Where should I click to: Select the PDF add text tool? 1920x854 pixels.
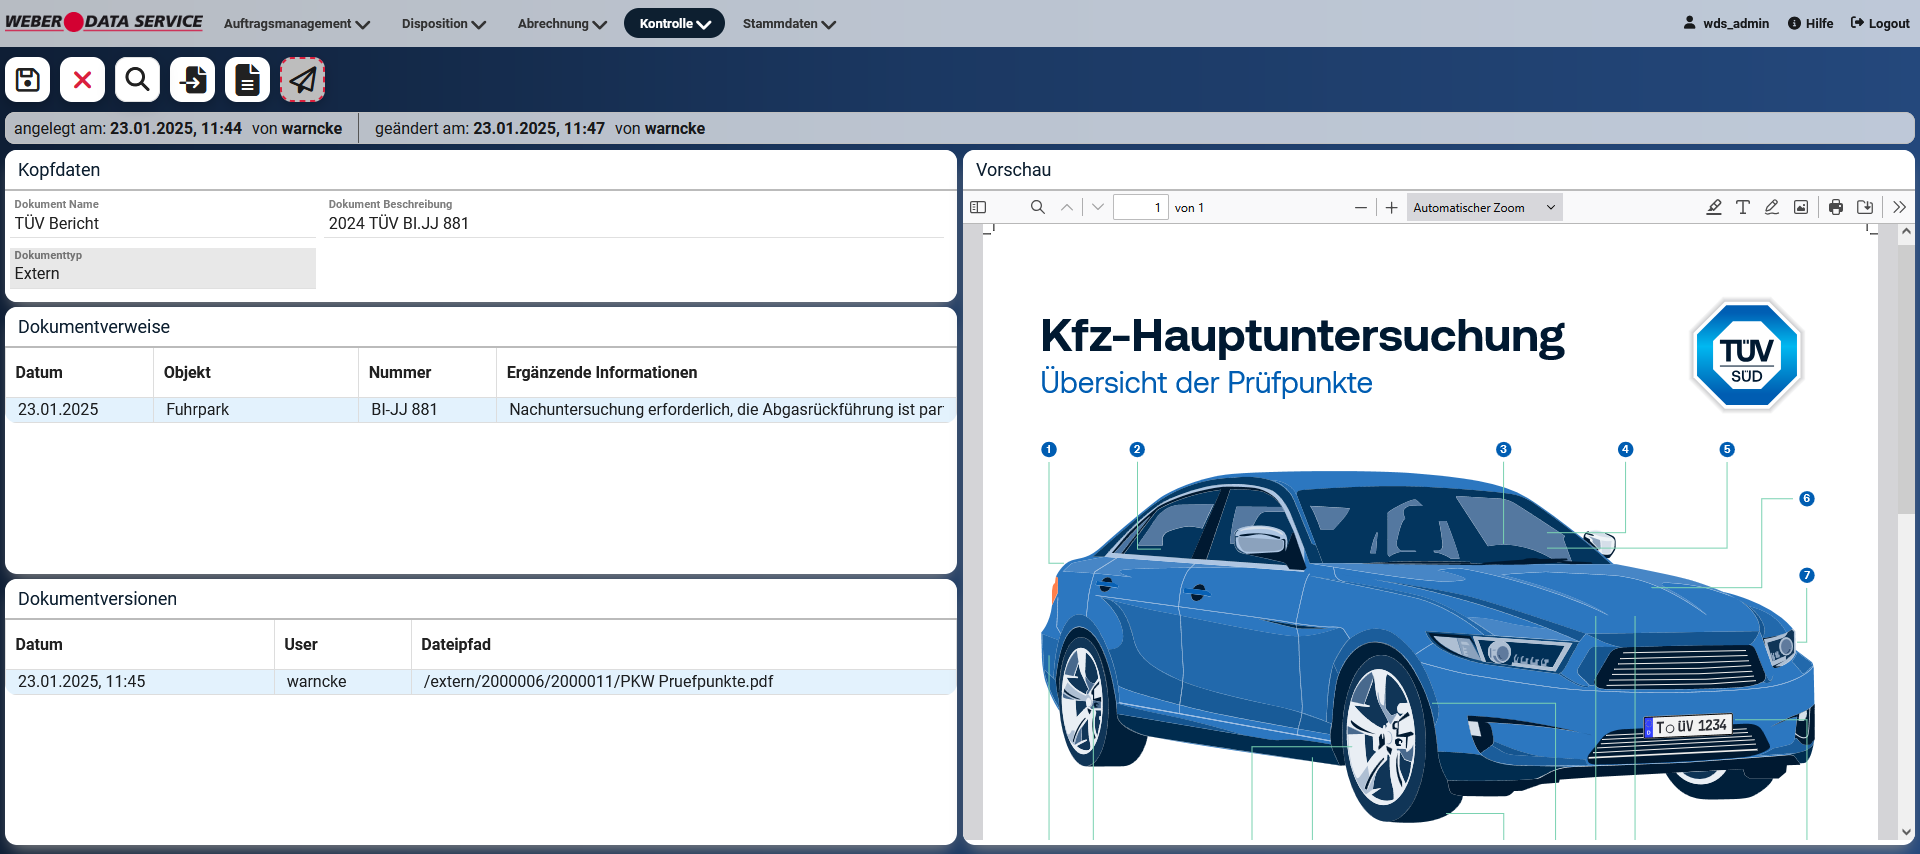1743,207
